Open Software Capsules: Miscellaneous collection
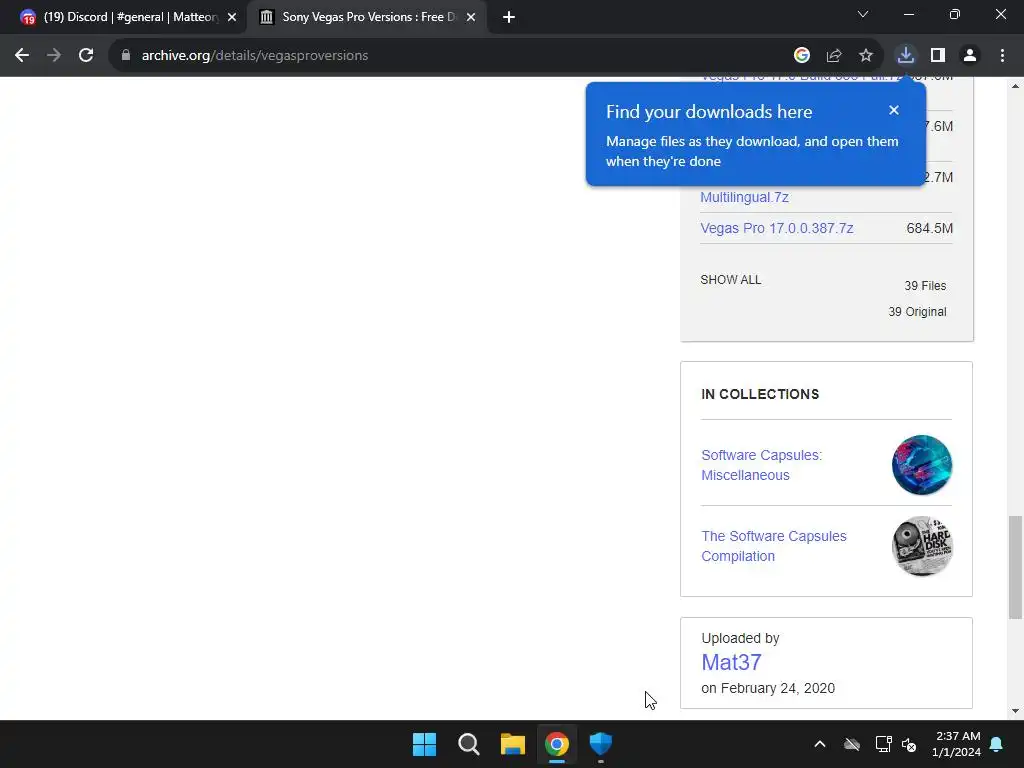 761,465
